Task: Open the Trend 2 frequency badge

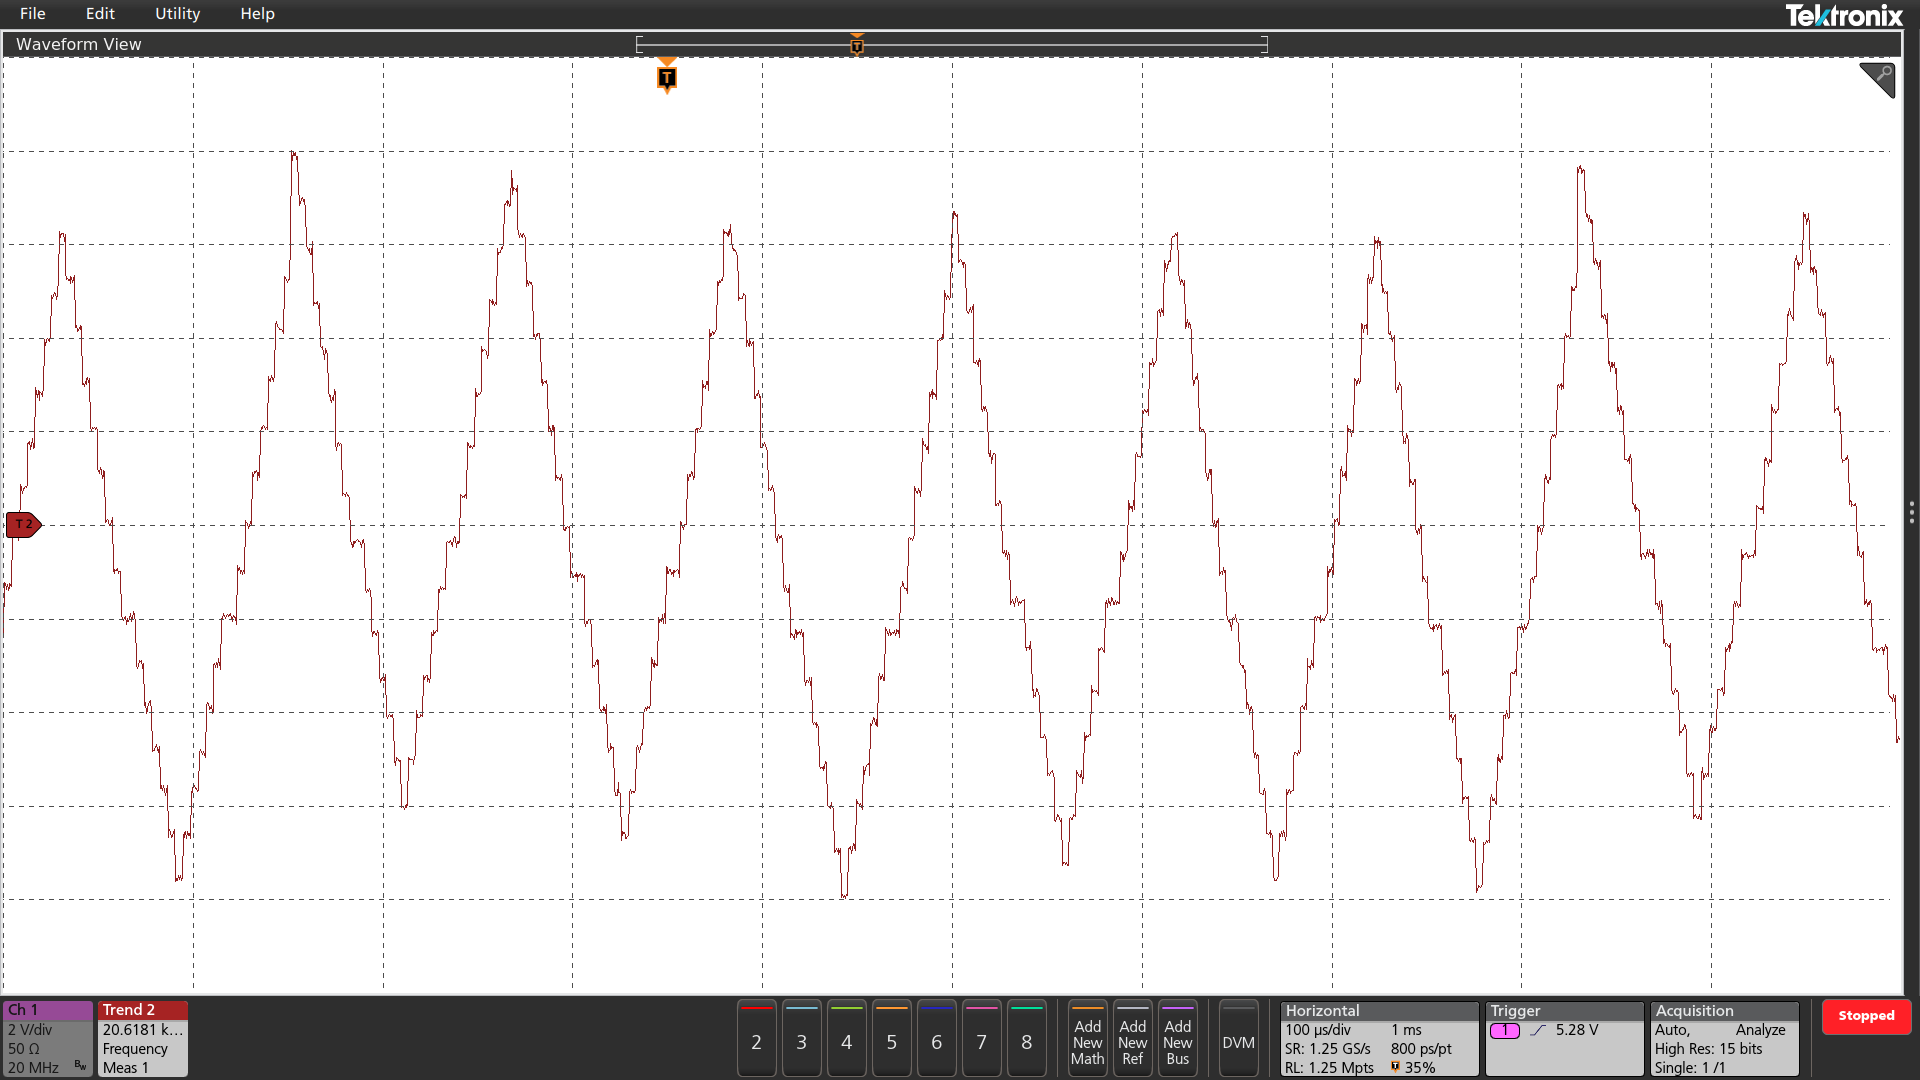Action: [x=143, y=1038]
